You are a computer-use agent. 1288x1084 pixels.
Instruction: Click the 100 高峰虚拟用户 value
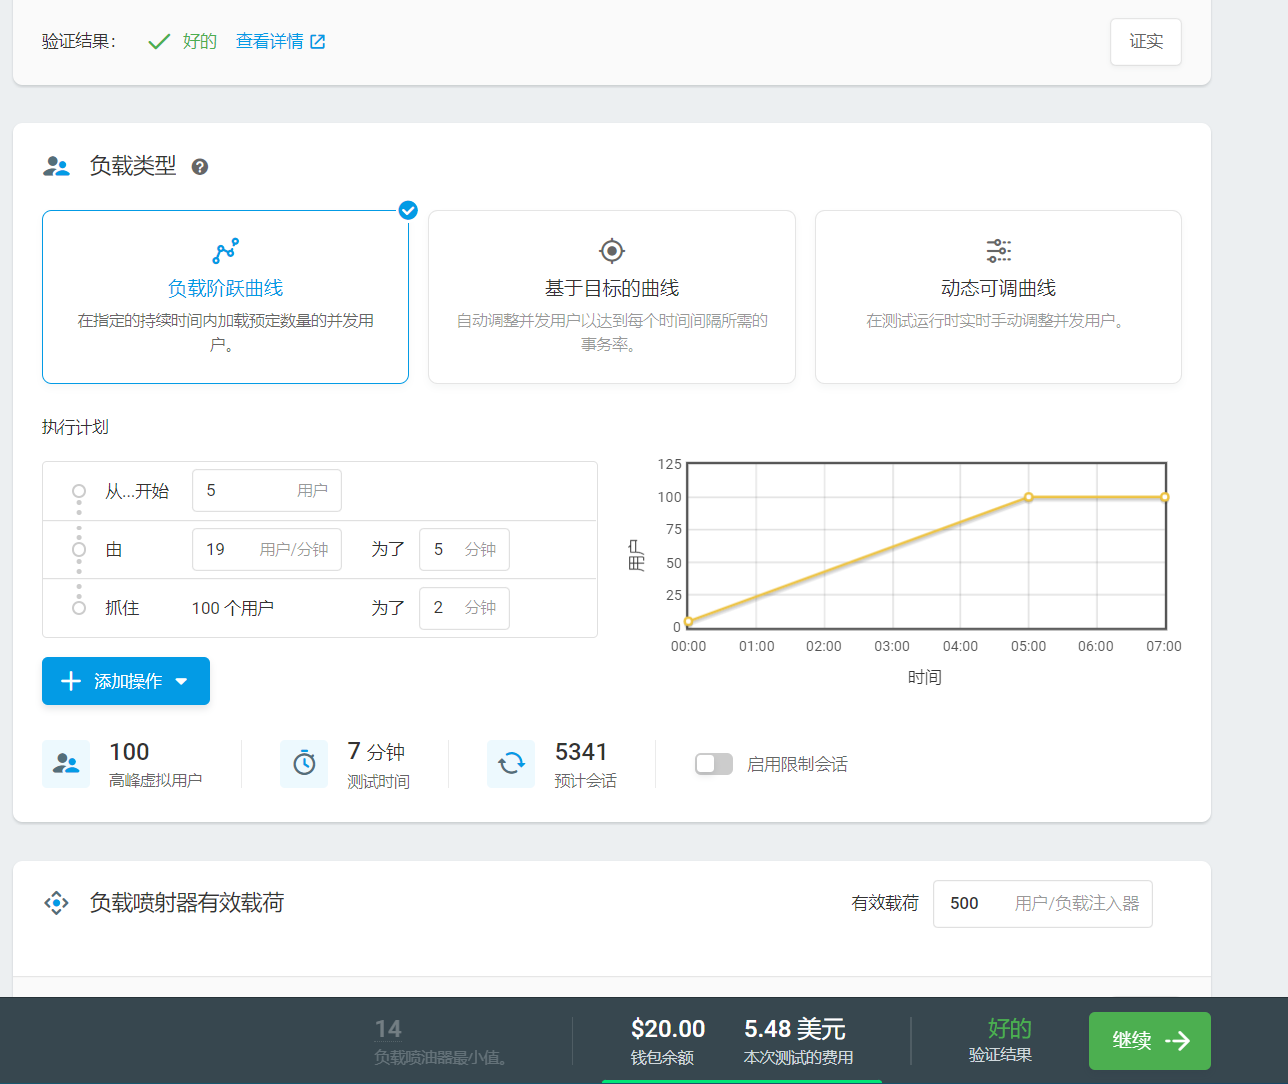pyautogui.click(x=129, y=752)
